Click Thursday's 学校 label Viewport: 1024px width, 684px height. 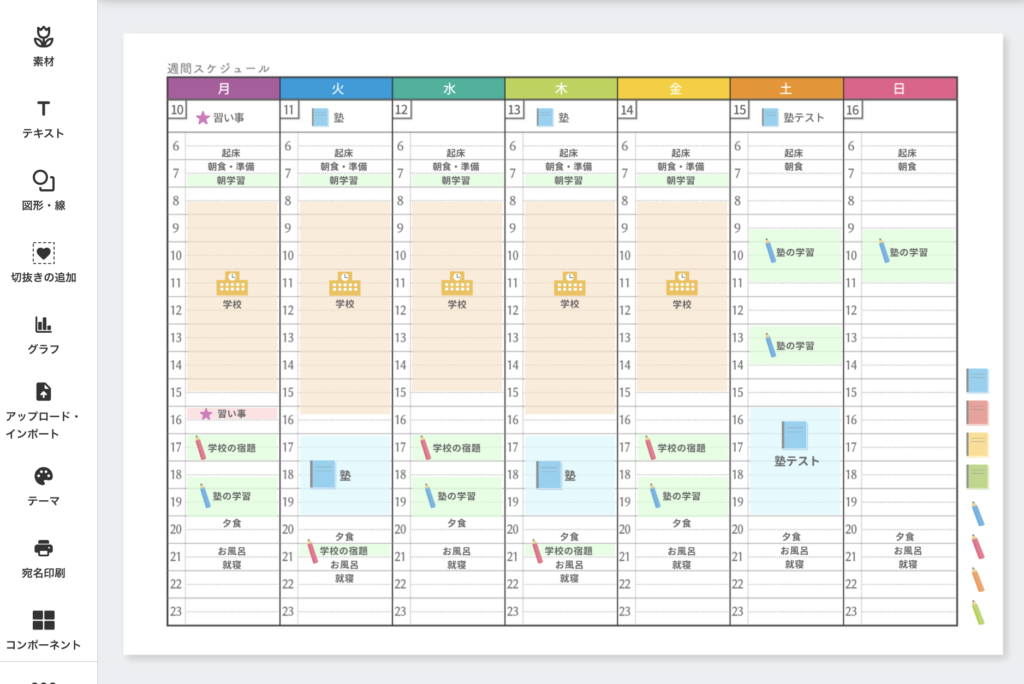tap(569, 304)
